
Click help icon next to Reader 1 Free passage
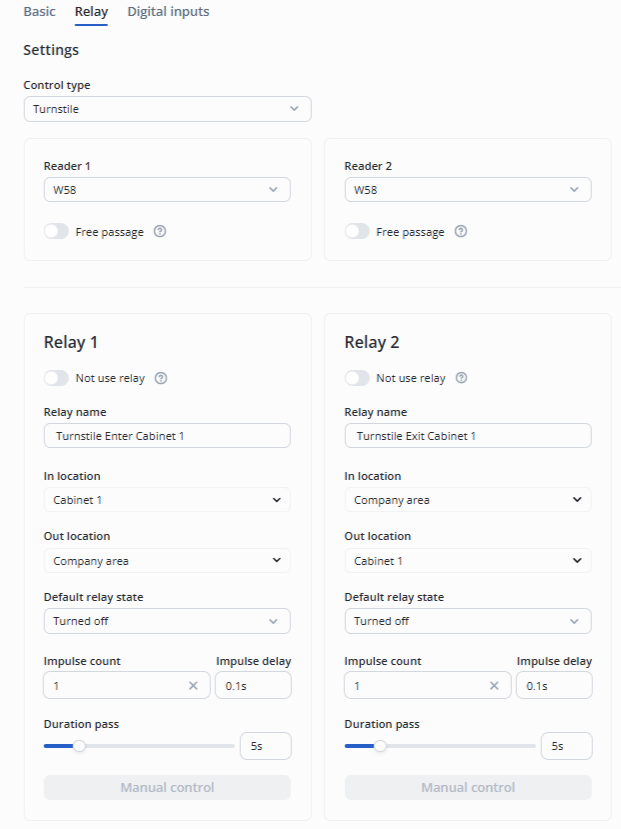coord(160,232)
